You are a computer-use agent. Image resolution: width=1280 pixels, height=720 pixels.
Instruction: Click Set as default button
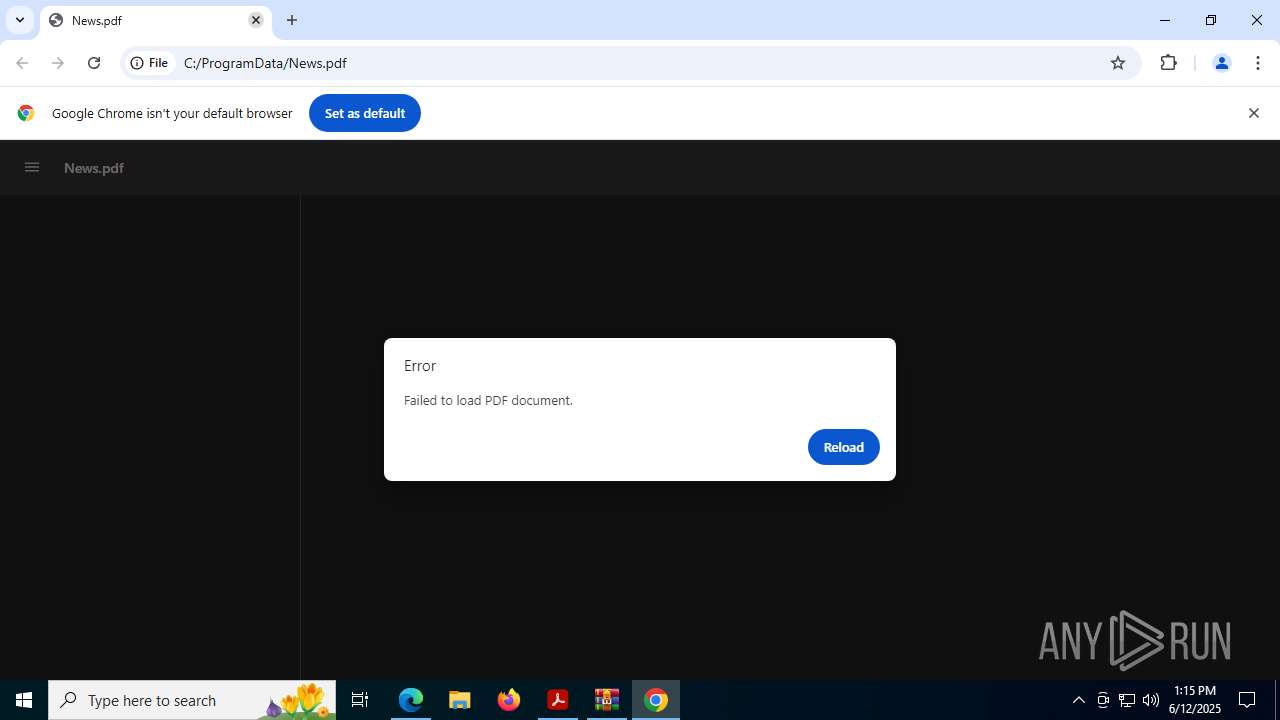click(x=365, y=113)
